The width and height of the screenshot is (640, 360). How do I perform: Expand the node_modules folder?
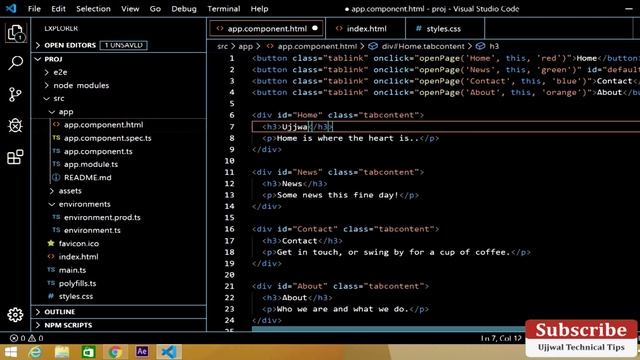coord(81,85)
